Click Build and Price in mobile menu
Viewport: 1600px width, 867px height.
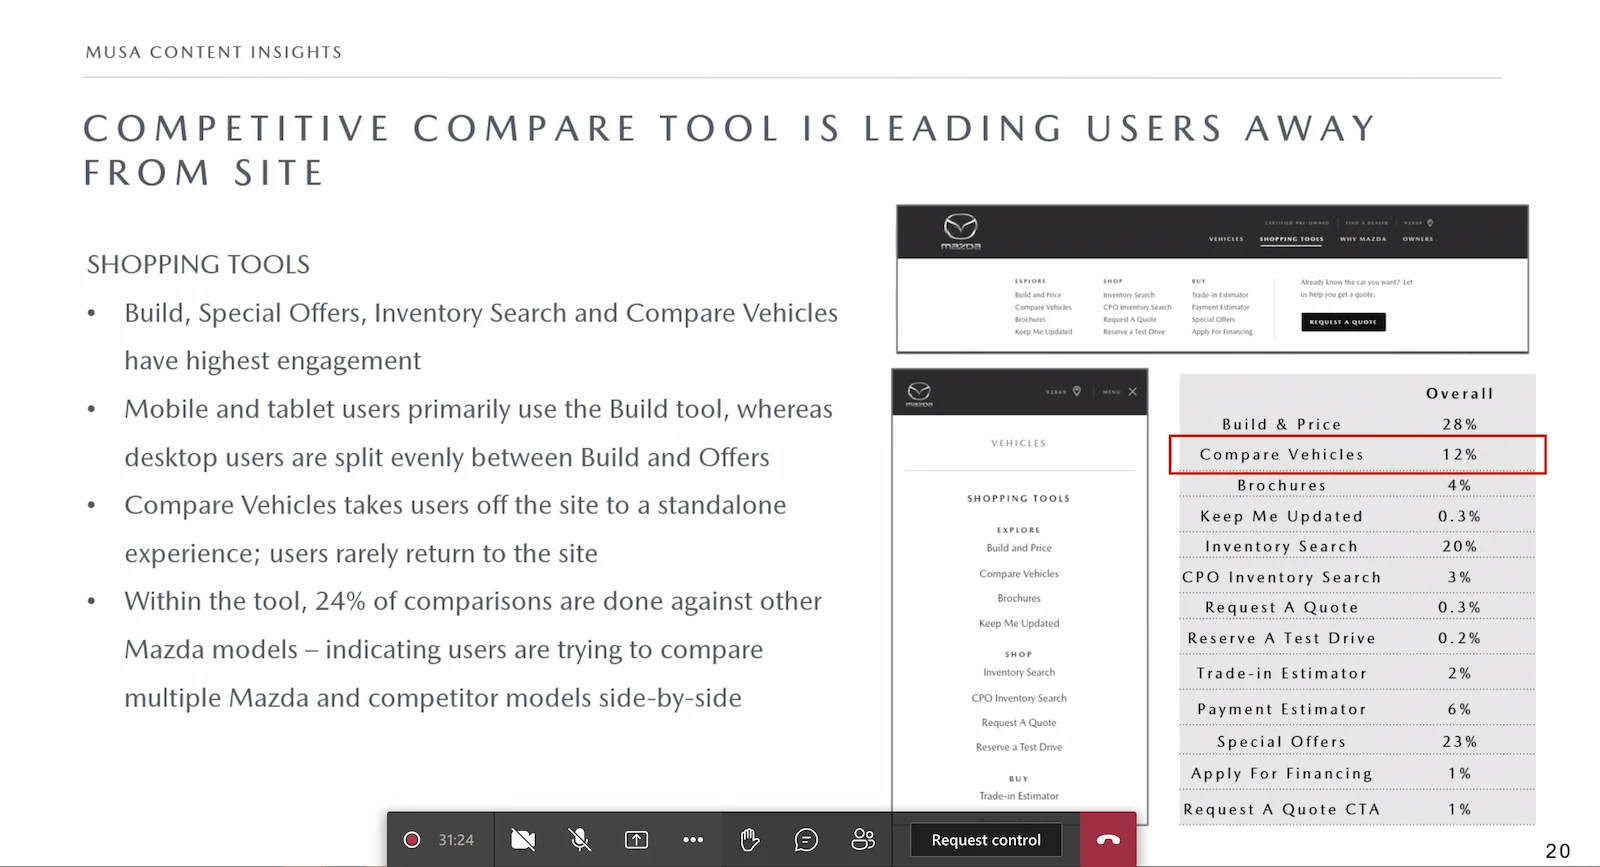1019,548
